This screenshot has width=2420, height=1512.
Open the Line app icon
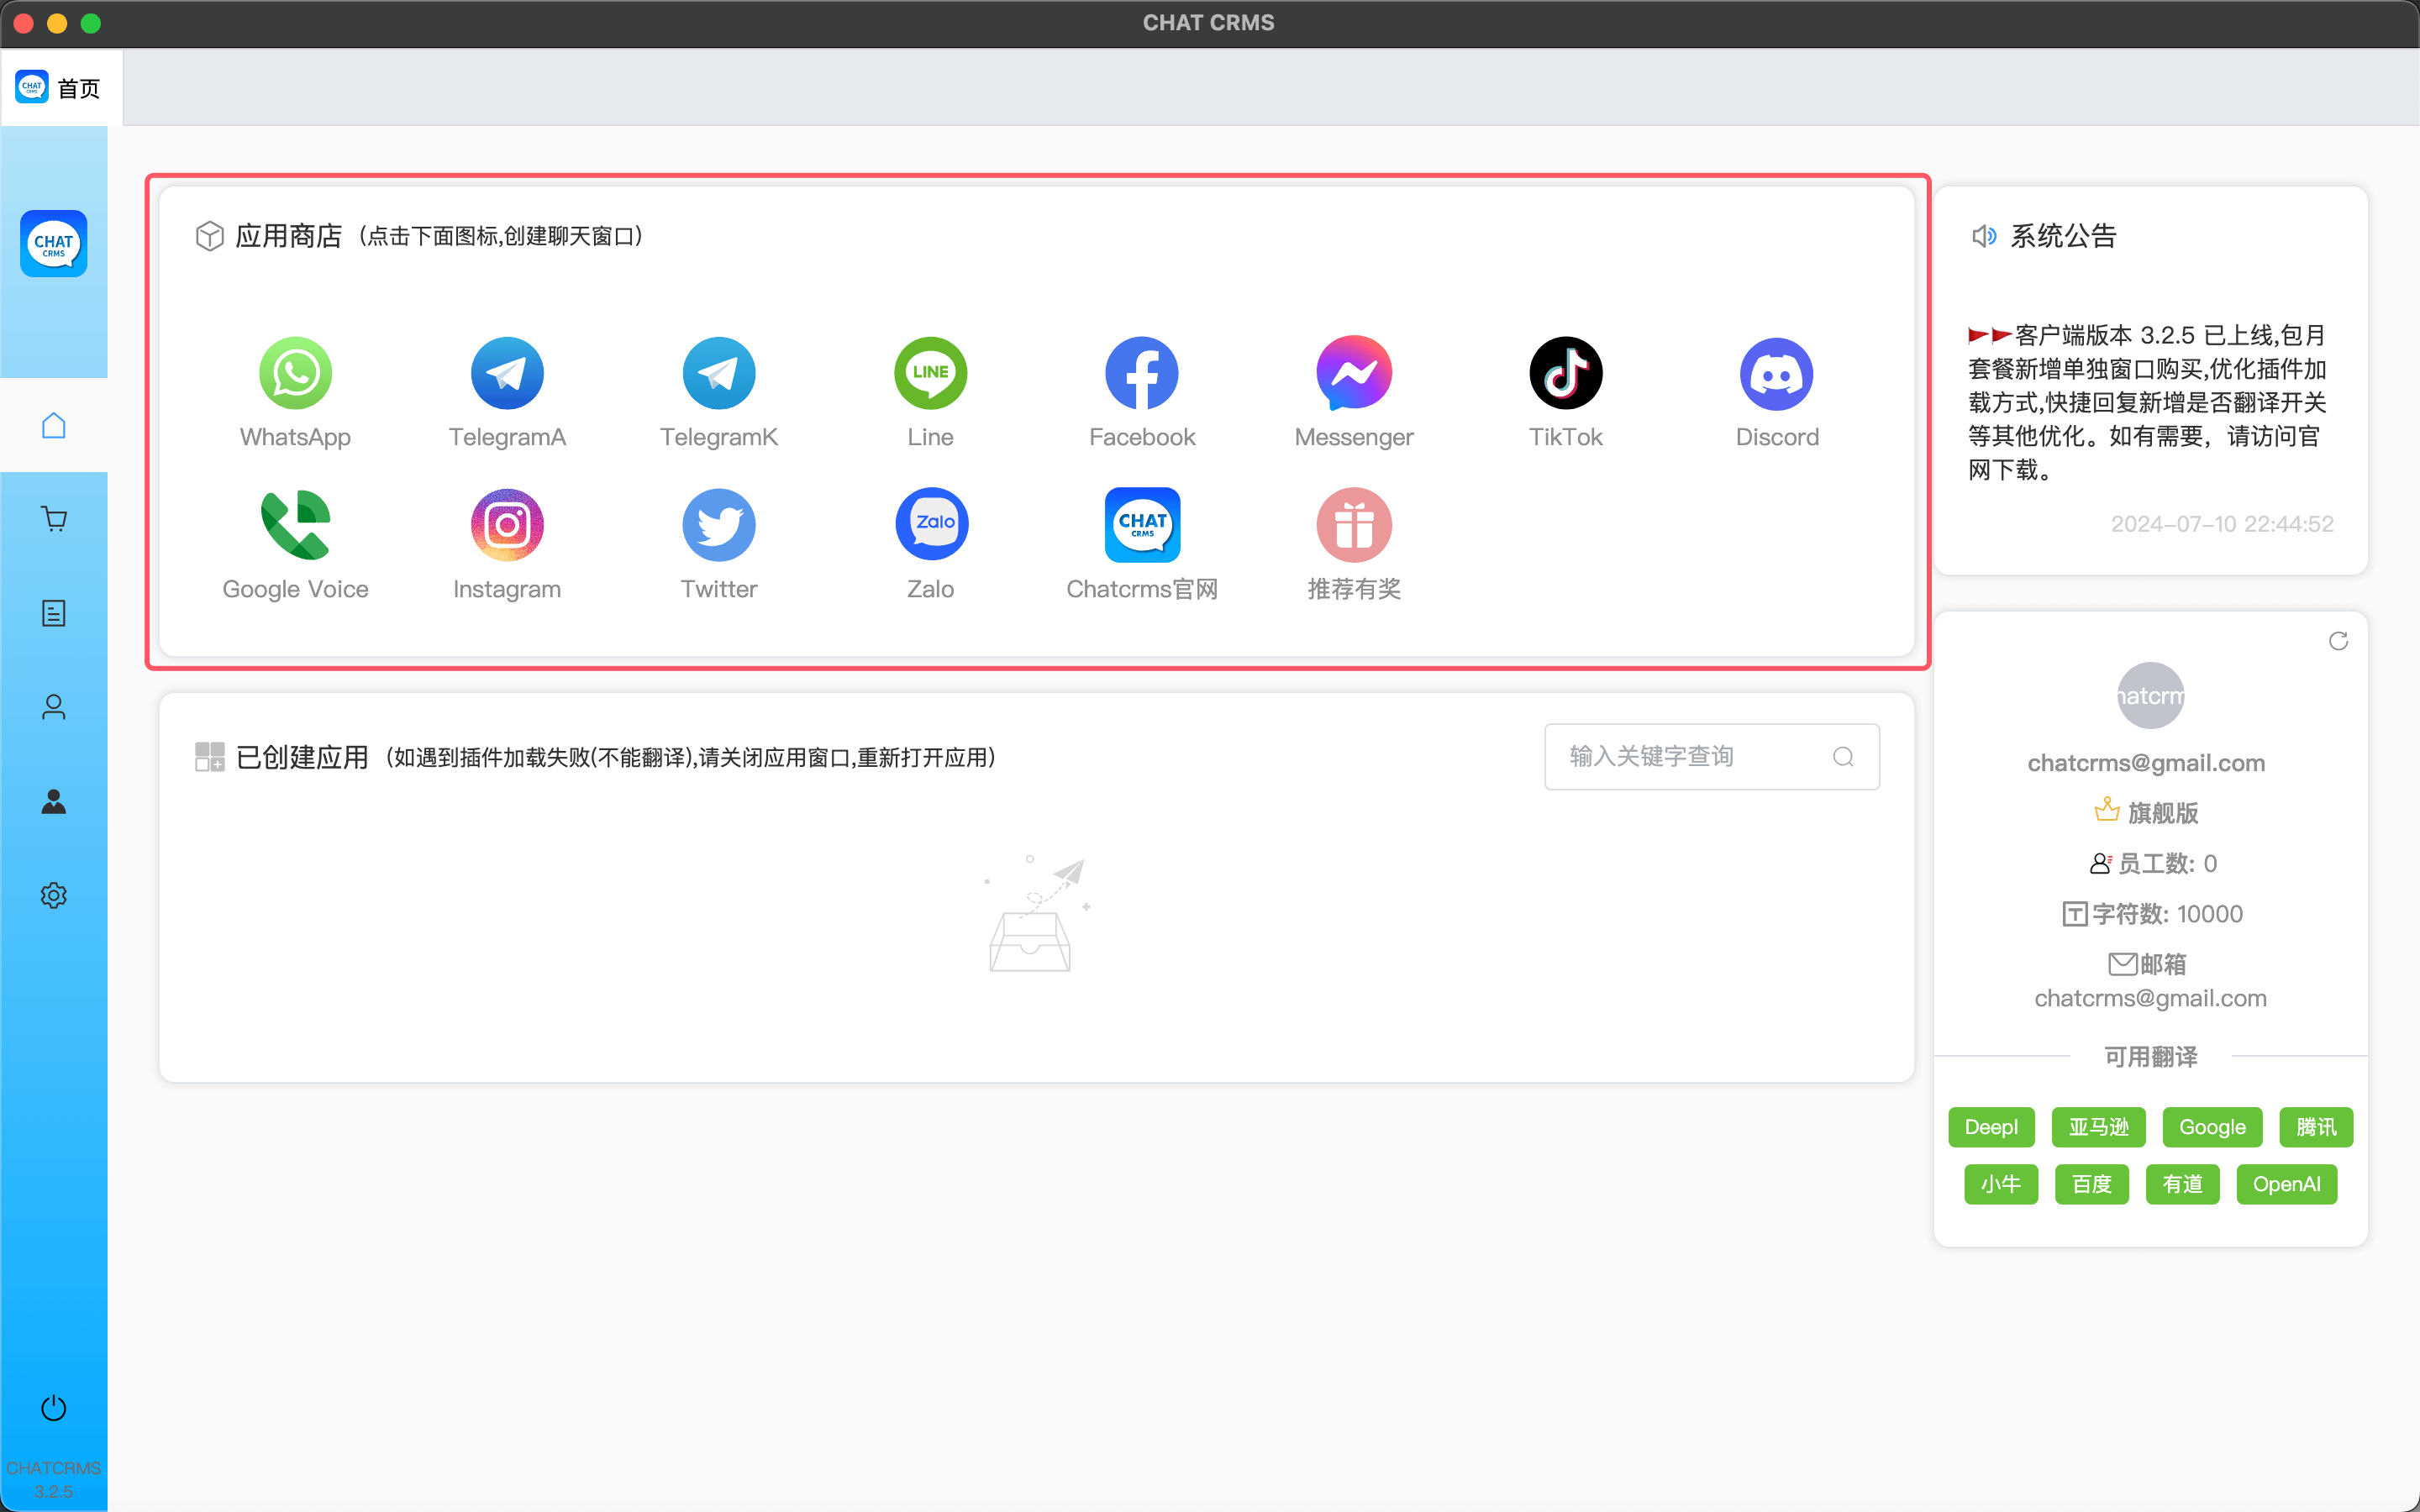930,373
